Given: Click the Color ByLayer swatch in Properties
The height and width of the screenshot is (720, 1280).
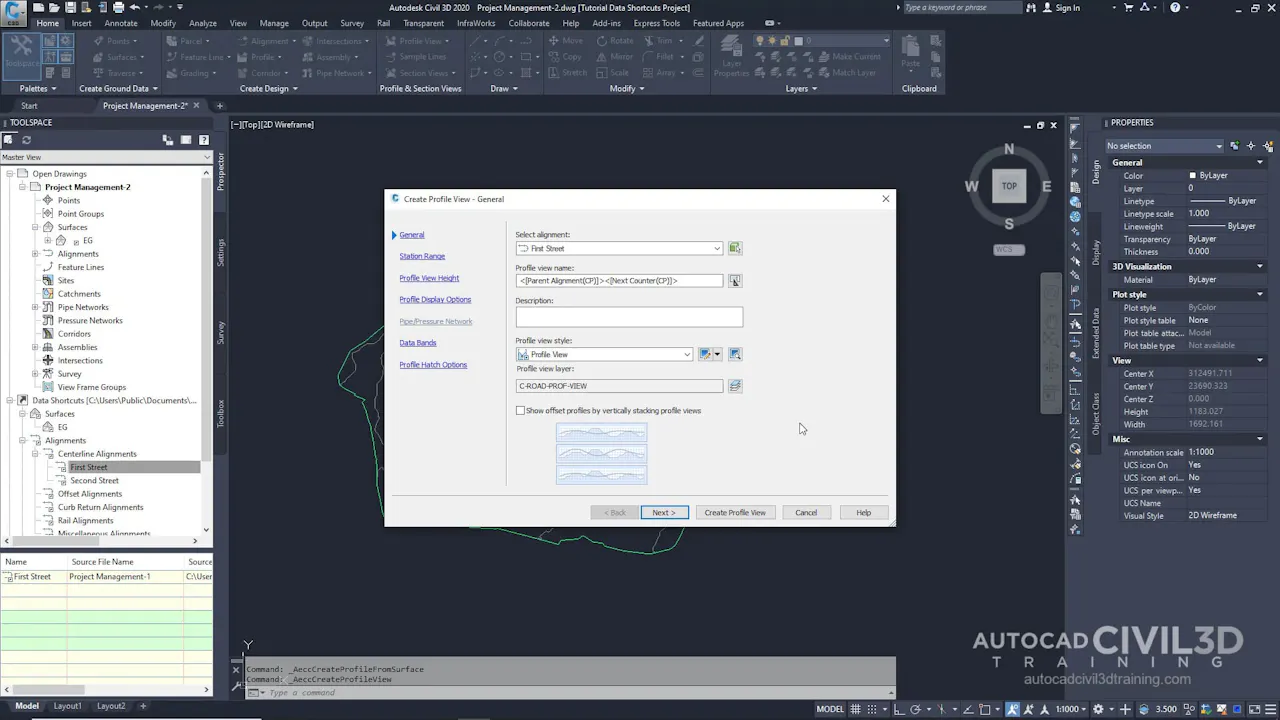Looking at the screenshot, I should pos(1193,175).
